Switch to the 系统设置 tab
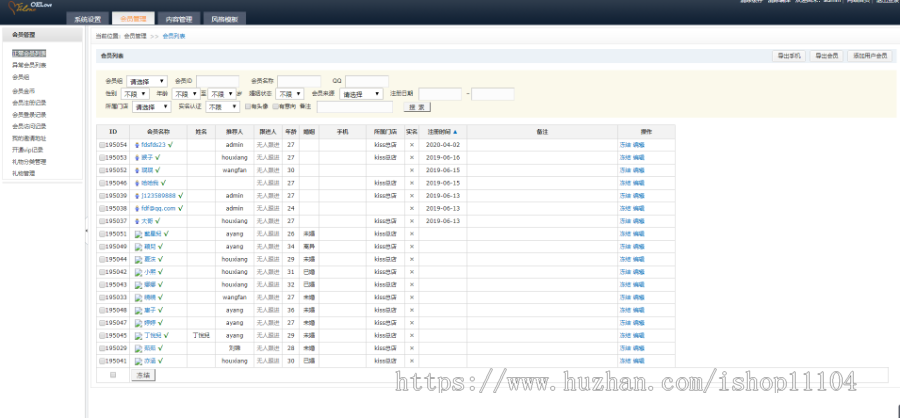The image size is (900, 418). [x=86, y=19]
